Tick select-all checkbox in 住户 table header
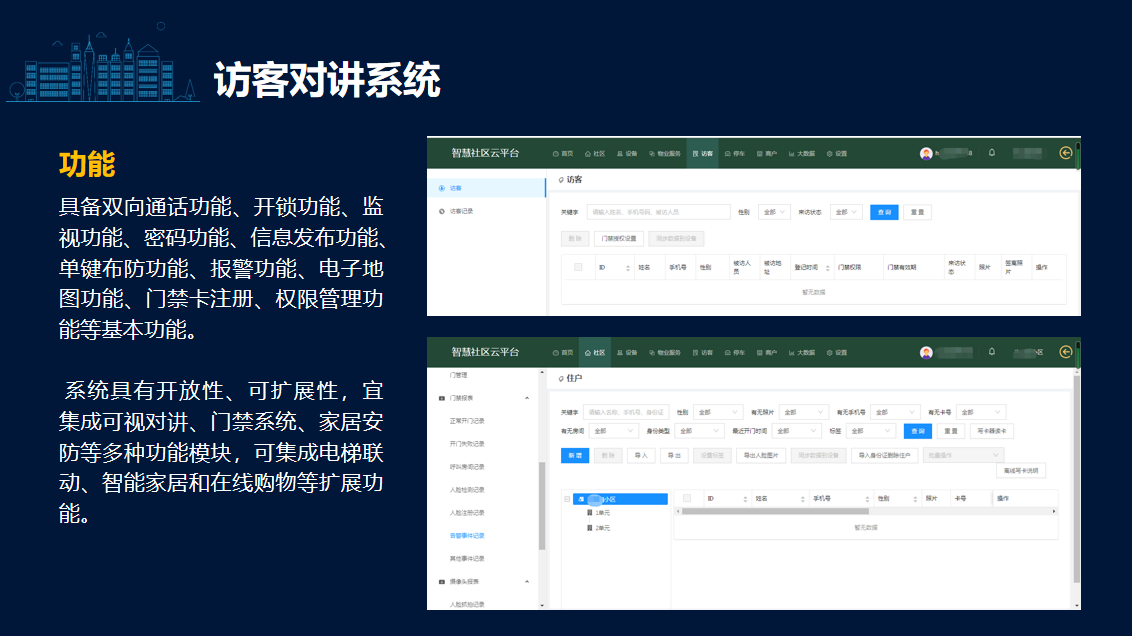This screenshot has height=636, width=1132. click(x=687, y=498)
